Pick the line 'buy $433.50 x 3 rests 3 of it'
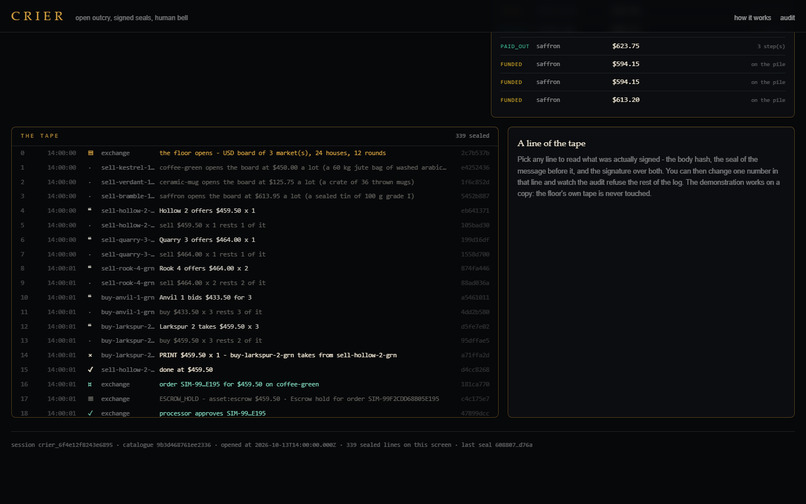Viewport: 806px width, 504px height. pyautogui.click(x=255, y=312)
